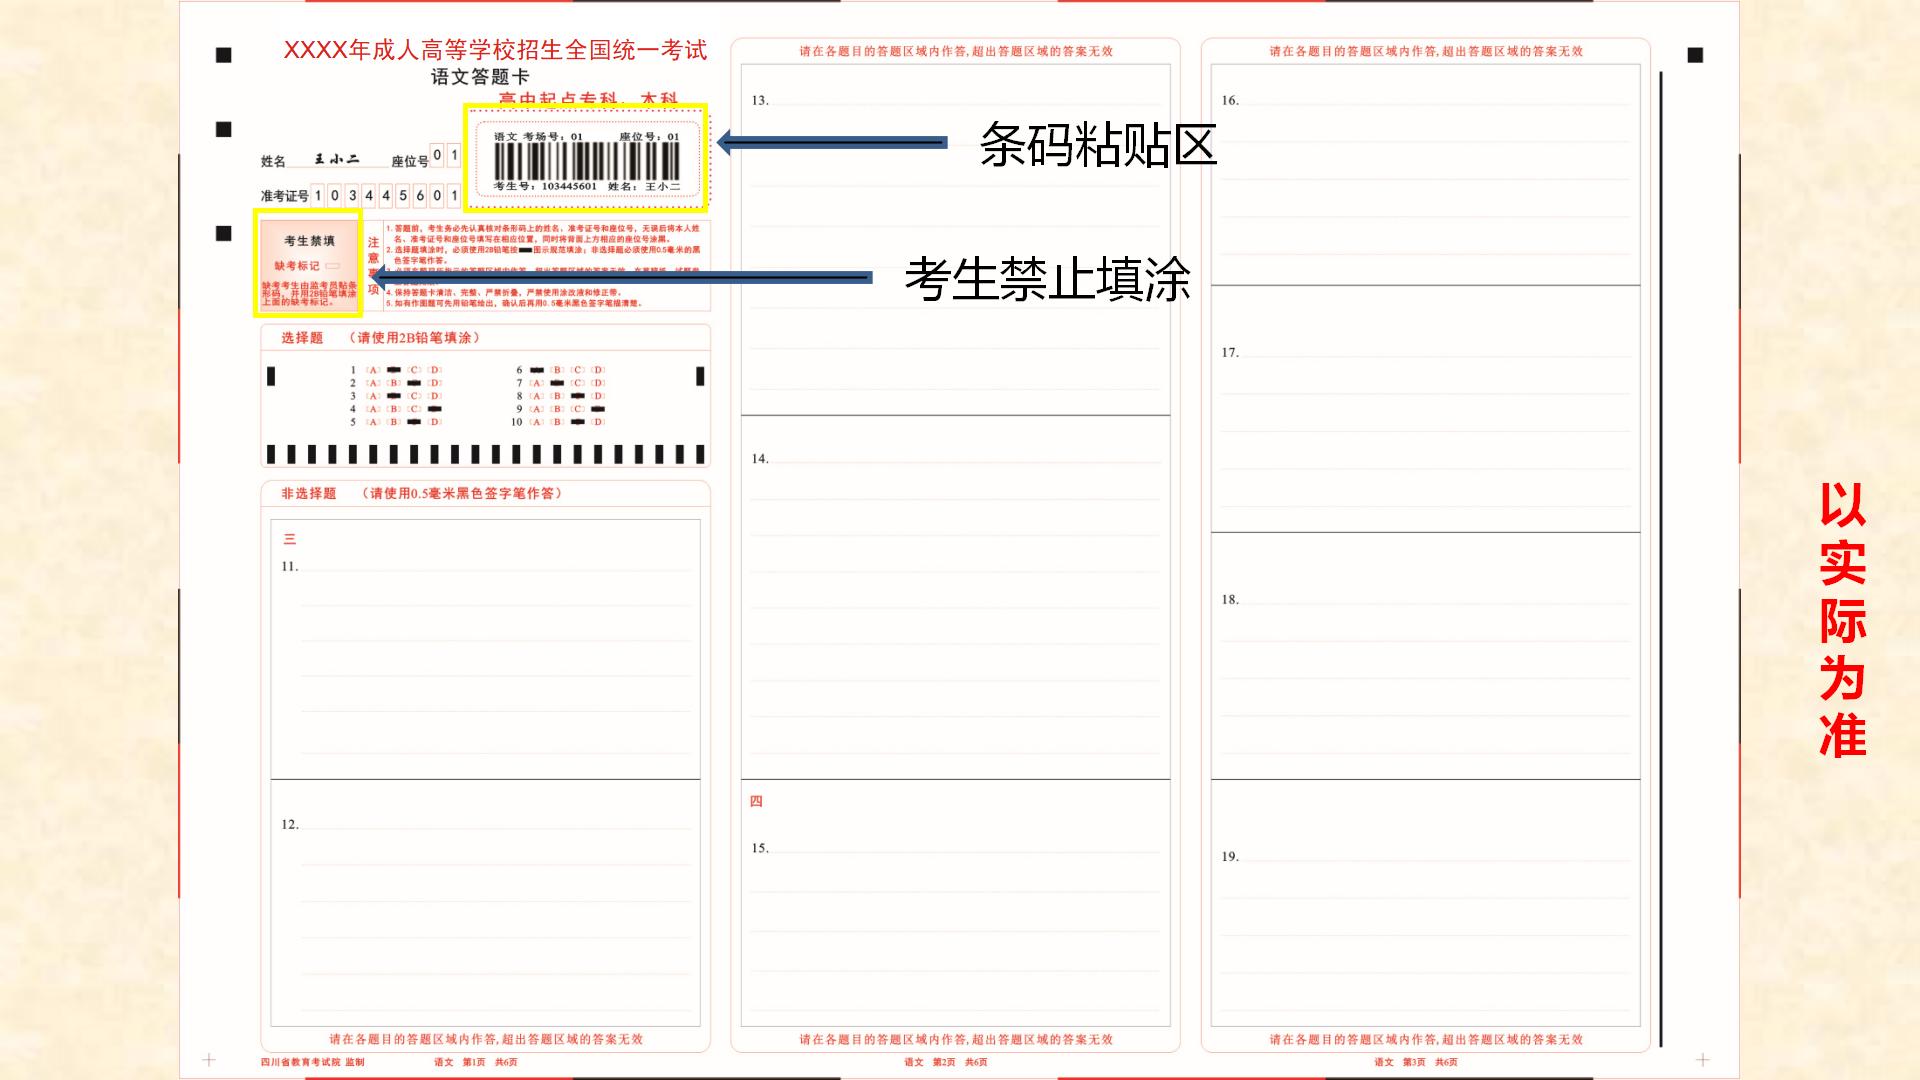This screenshot has height=1080, width=1920.
Task: Click the barcode in the sticker area
Action: [x=586, y=161]
